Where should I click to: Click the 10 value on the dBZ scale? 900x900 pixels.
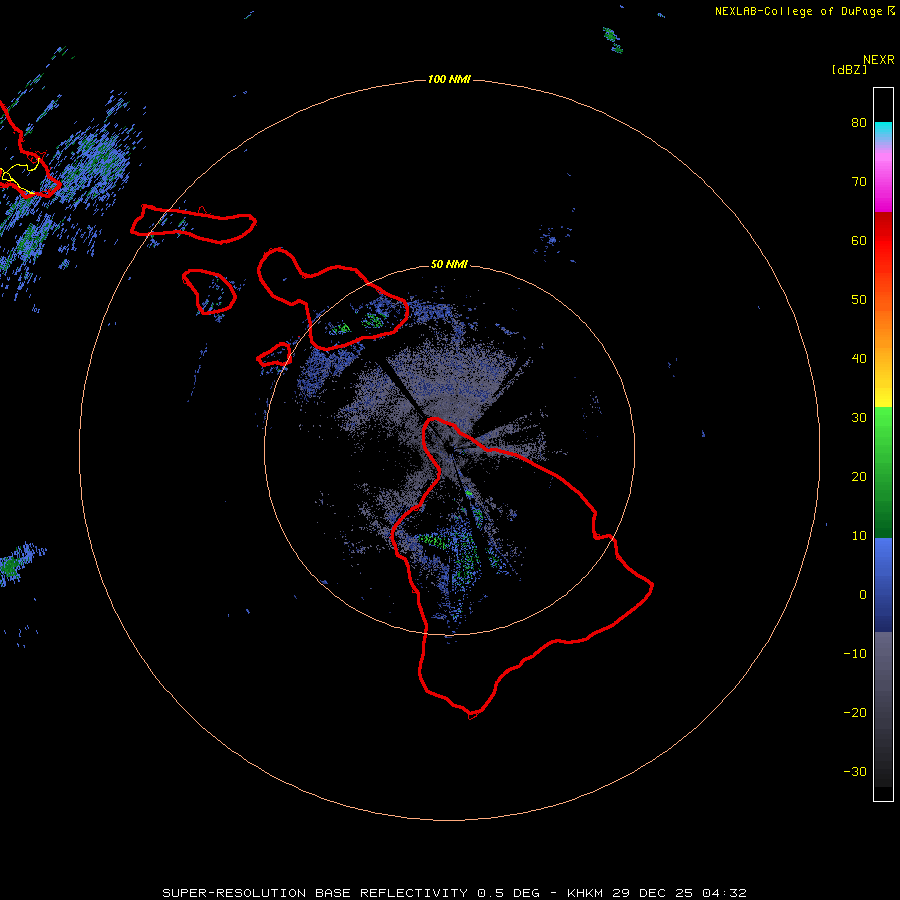(x=859, y=536)
